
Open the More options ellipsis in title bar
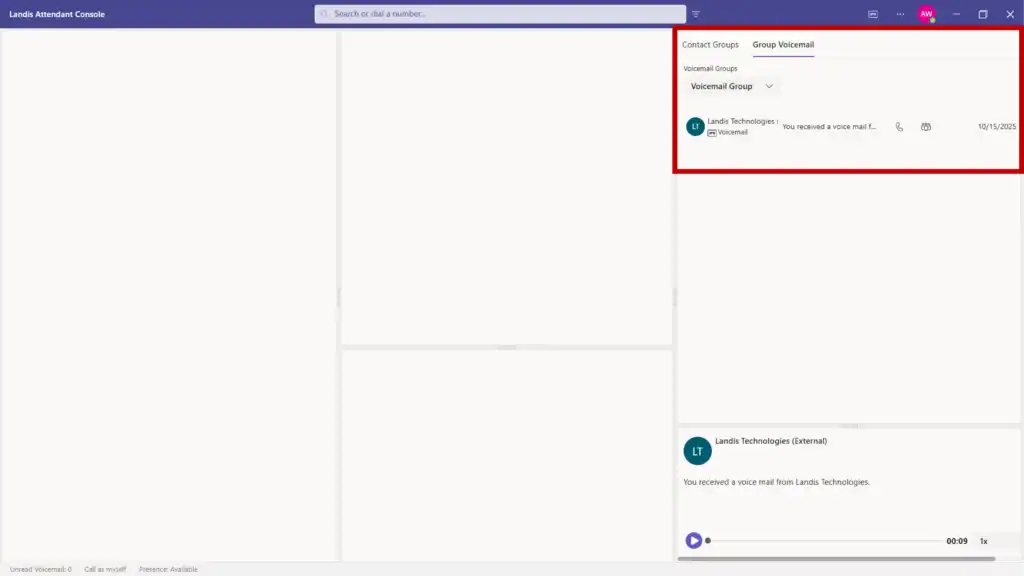point(899,14)
